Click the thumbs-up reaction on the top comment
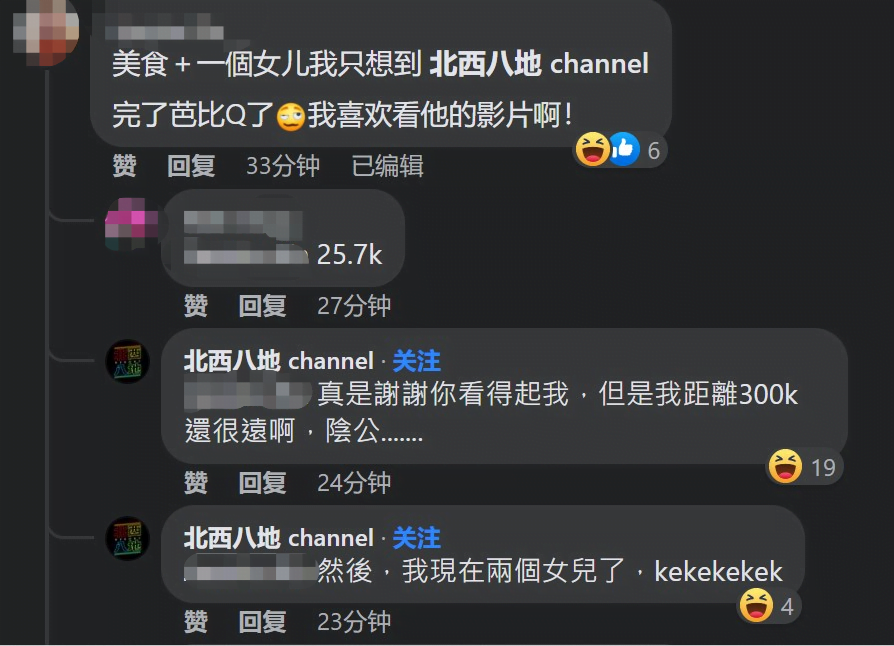 (x=624, y=149)
